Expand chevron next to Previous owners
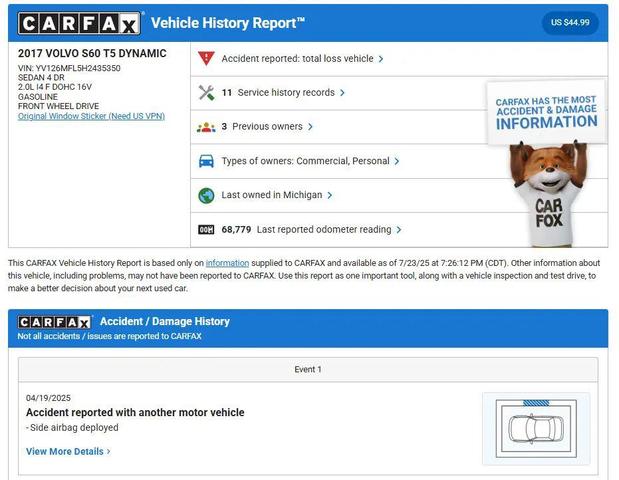Image resolution: width=619 pixels, height=480 pixels. pyautogui.click(x=310, y=127)
